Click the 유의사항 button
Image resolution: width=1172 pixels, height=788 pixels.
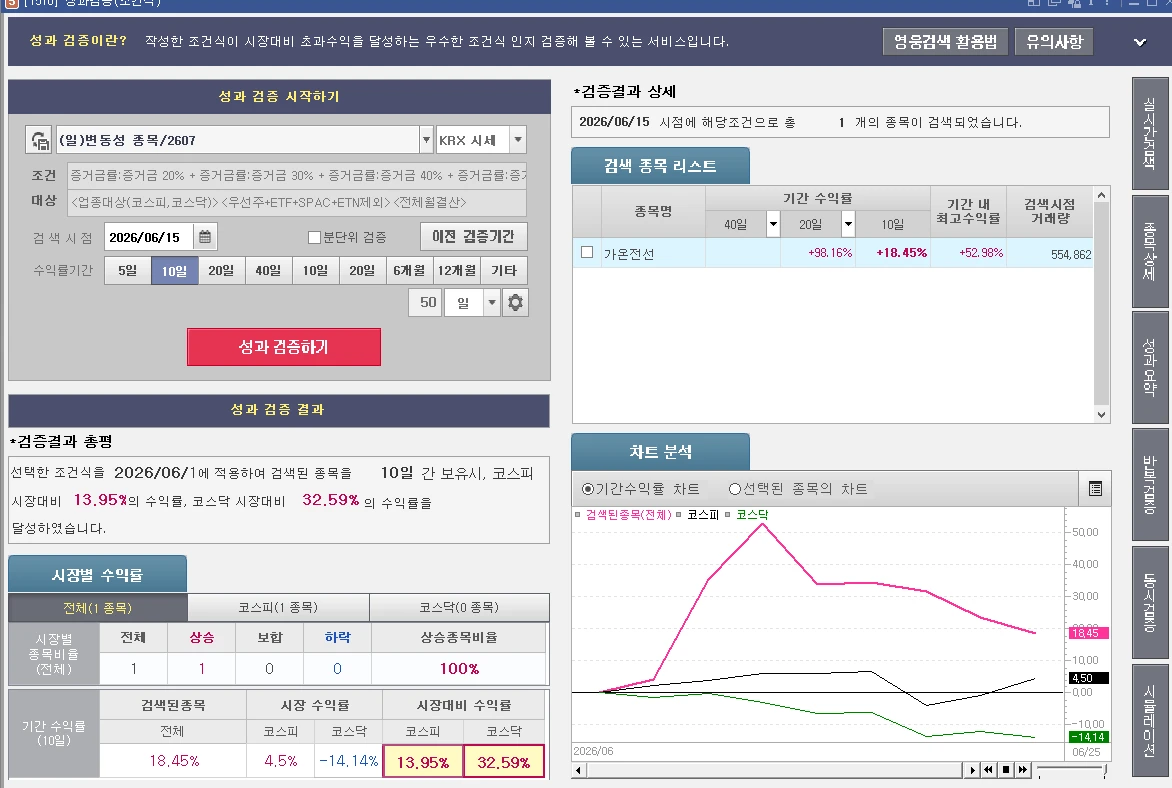[1054, 42]
